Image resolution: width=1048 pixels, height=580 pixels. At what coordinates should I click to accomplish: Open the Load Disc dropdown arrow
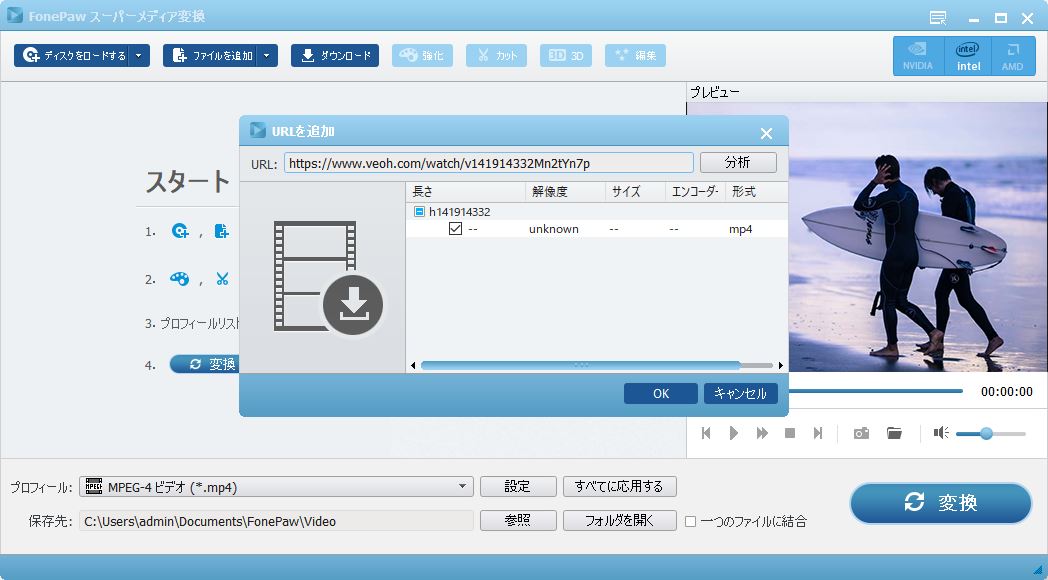pos(139,55)
